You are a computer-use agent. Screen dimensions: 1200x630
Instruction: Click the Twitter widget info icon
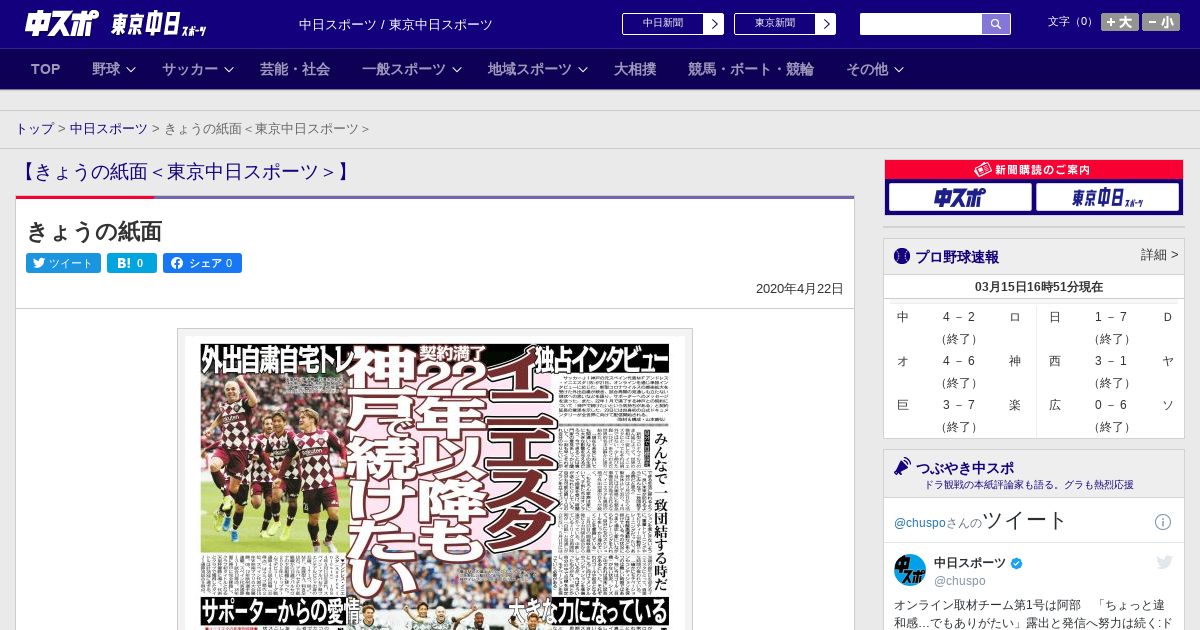point(1163,522)
